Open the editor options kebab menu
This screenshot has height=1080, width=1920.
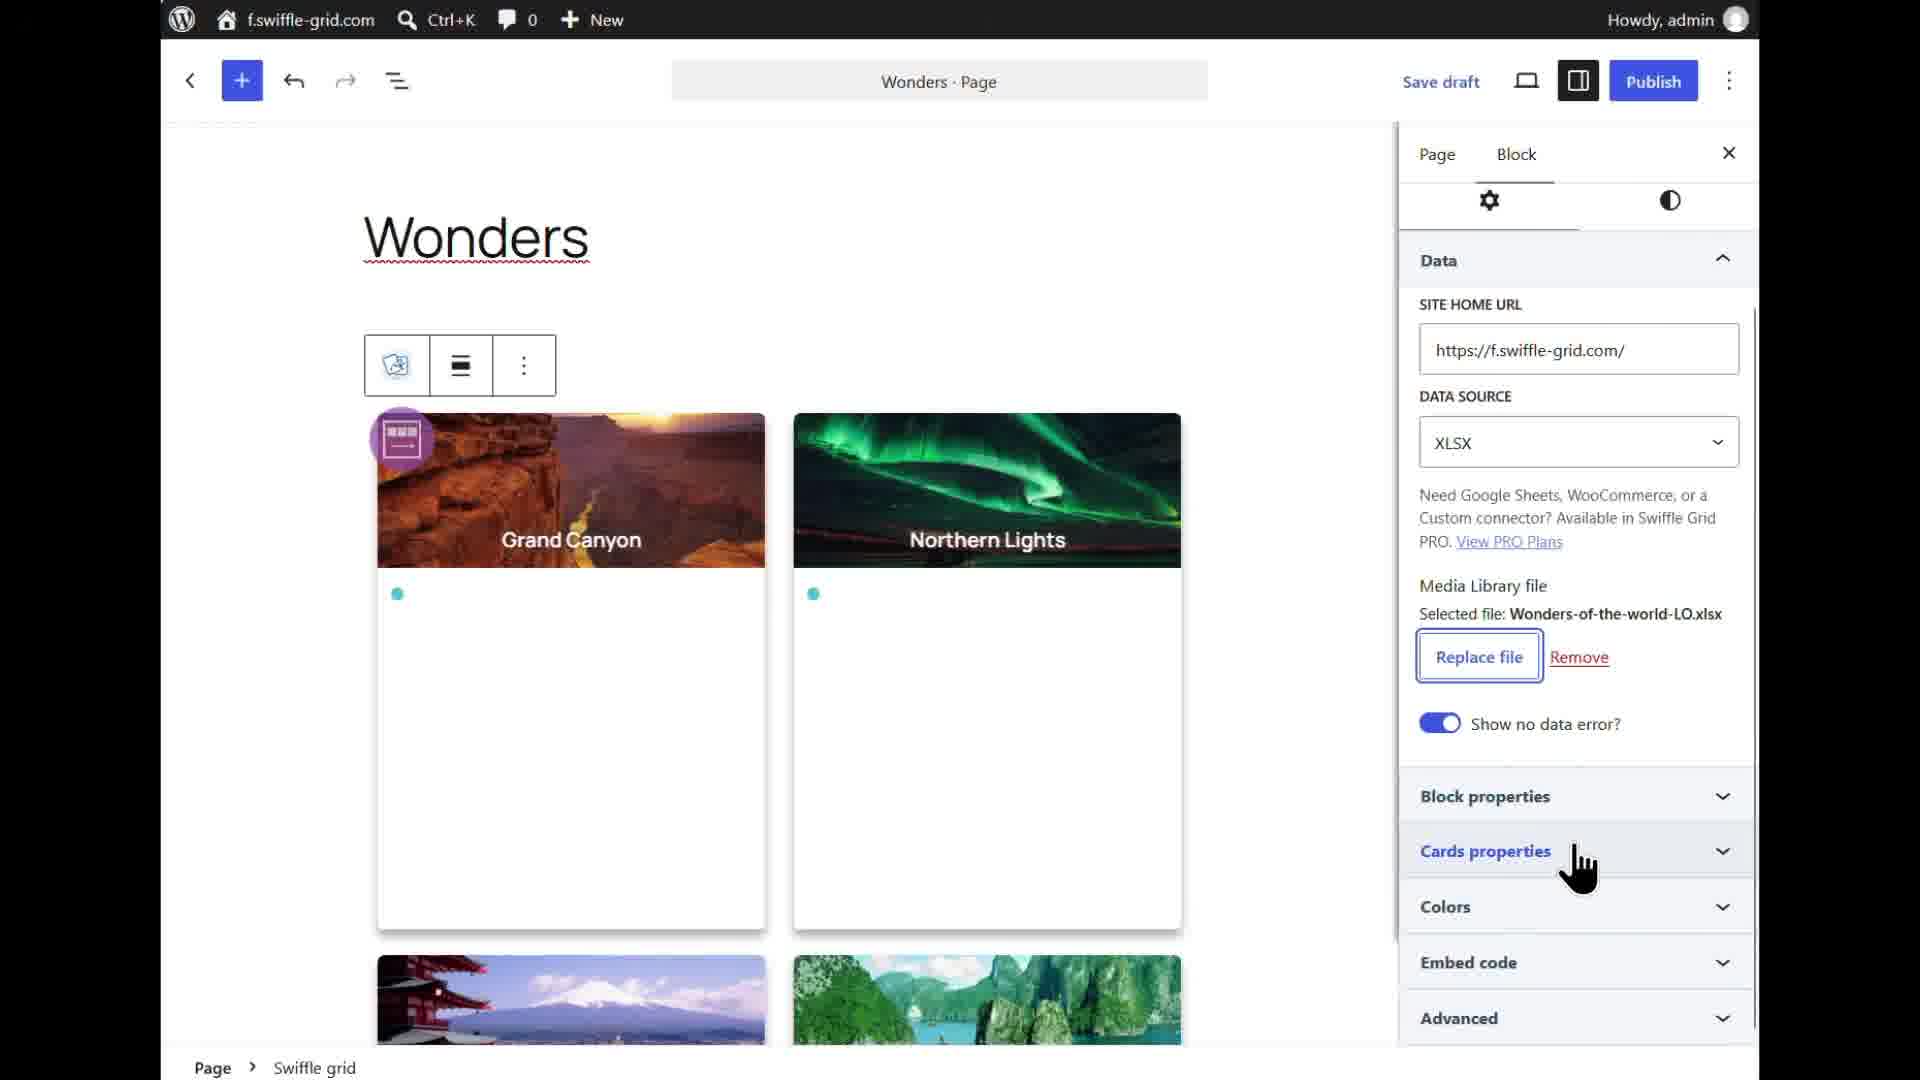coord(1729,81)
